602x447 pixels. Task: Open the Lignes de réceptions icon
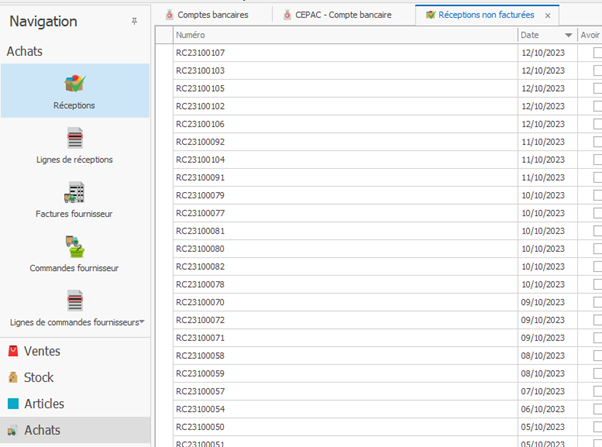click(x=75, y=138)
